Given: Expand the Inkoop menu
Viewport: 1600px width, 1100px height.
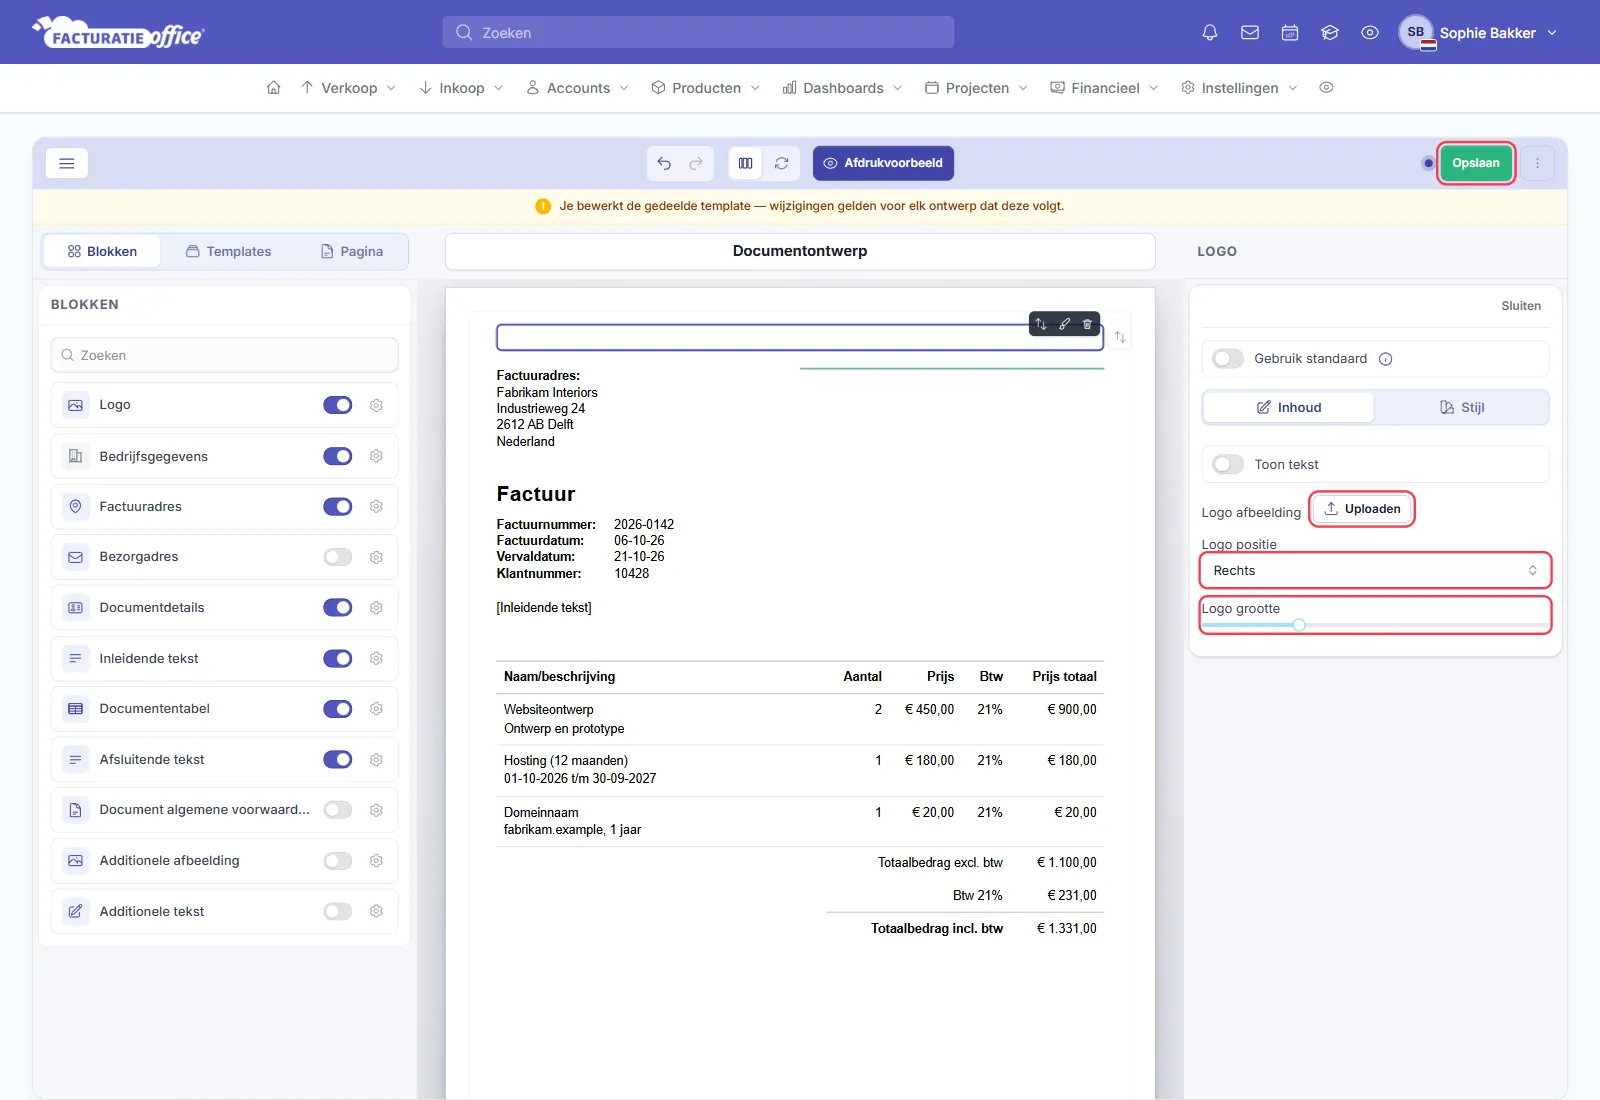Looking at the screenshot, I should pyautogui.click(x=461, y=88).
